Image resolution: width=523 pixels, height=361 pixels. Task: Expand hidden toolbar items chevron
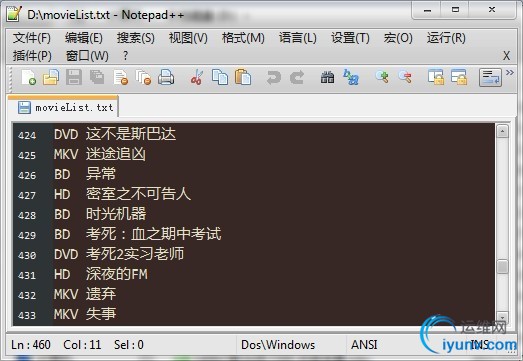click(x=510, y=72)
